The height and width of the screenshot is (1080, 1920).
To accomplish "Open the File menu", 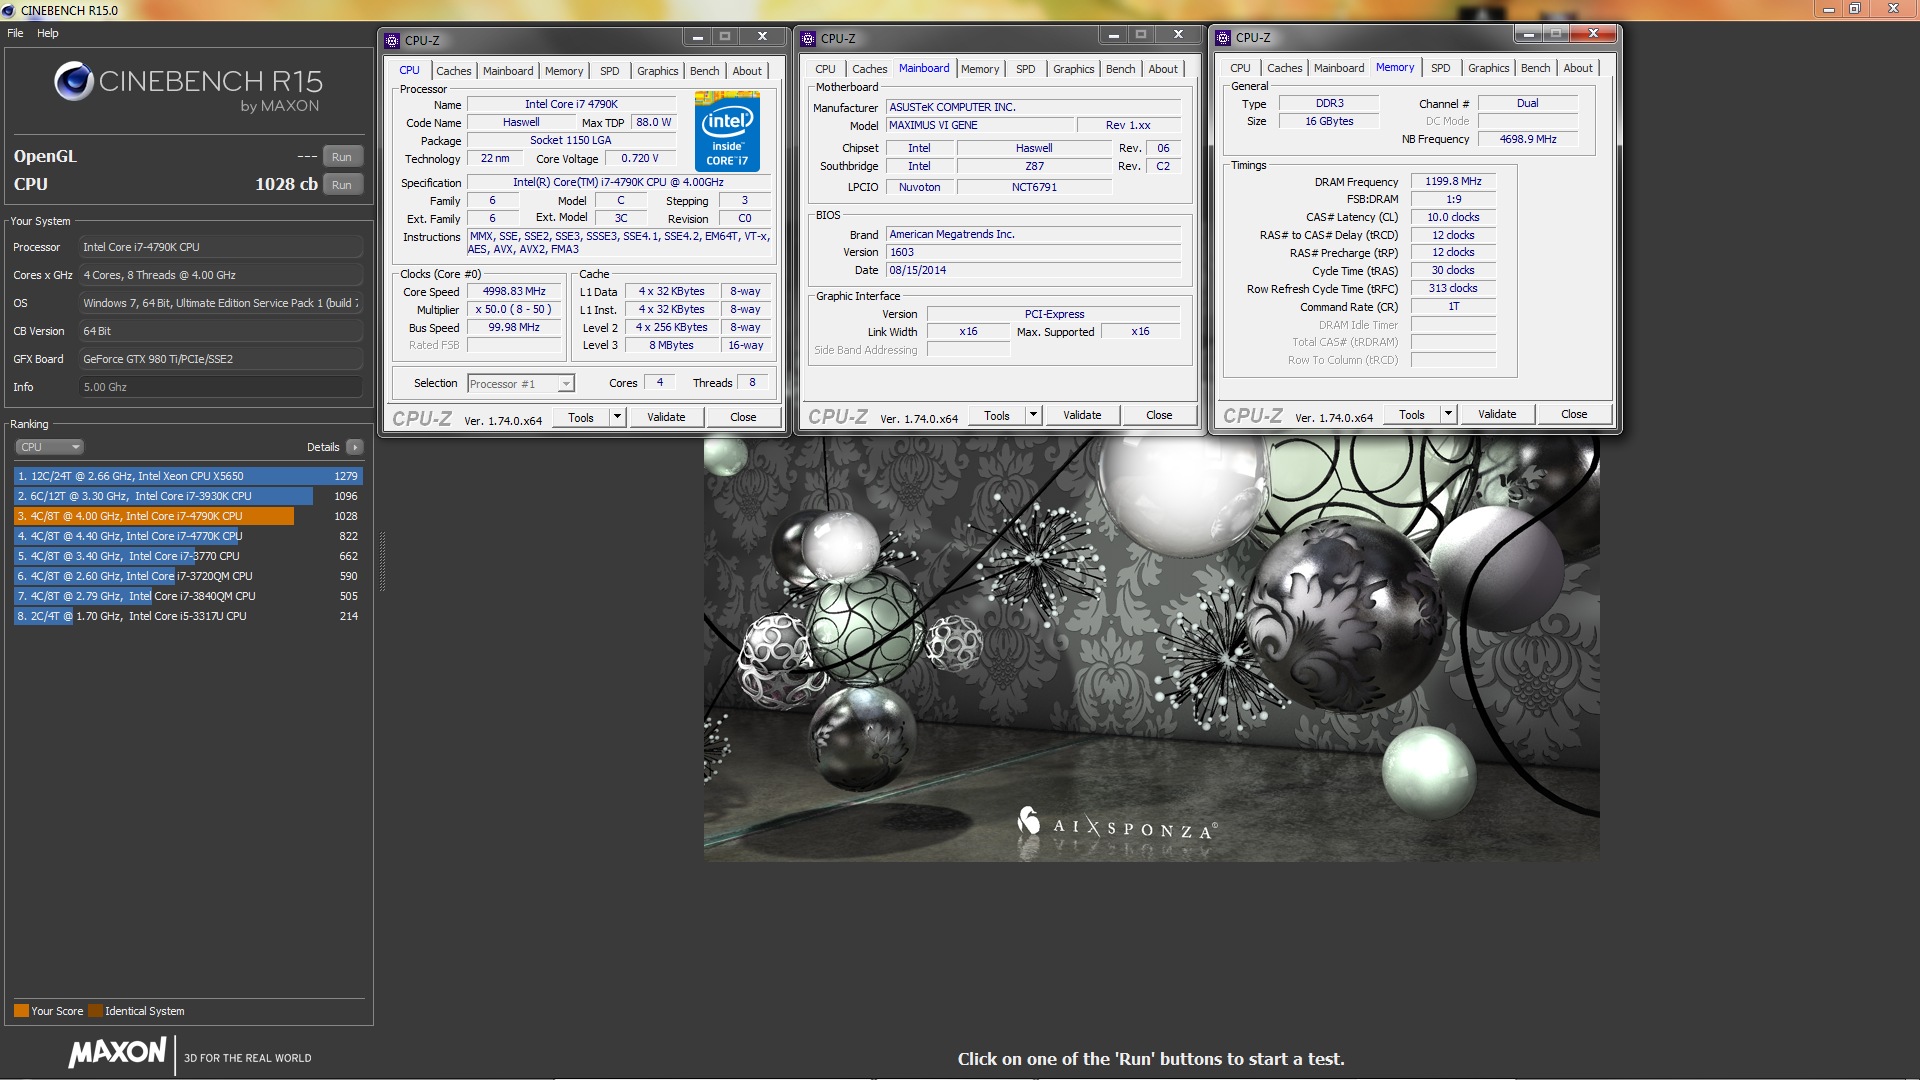I will coord(15,33).
